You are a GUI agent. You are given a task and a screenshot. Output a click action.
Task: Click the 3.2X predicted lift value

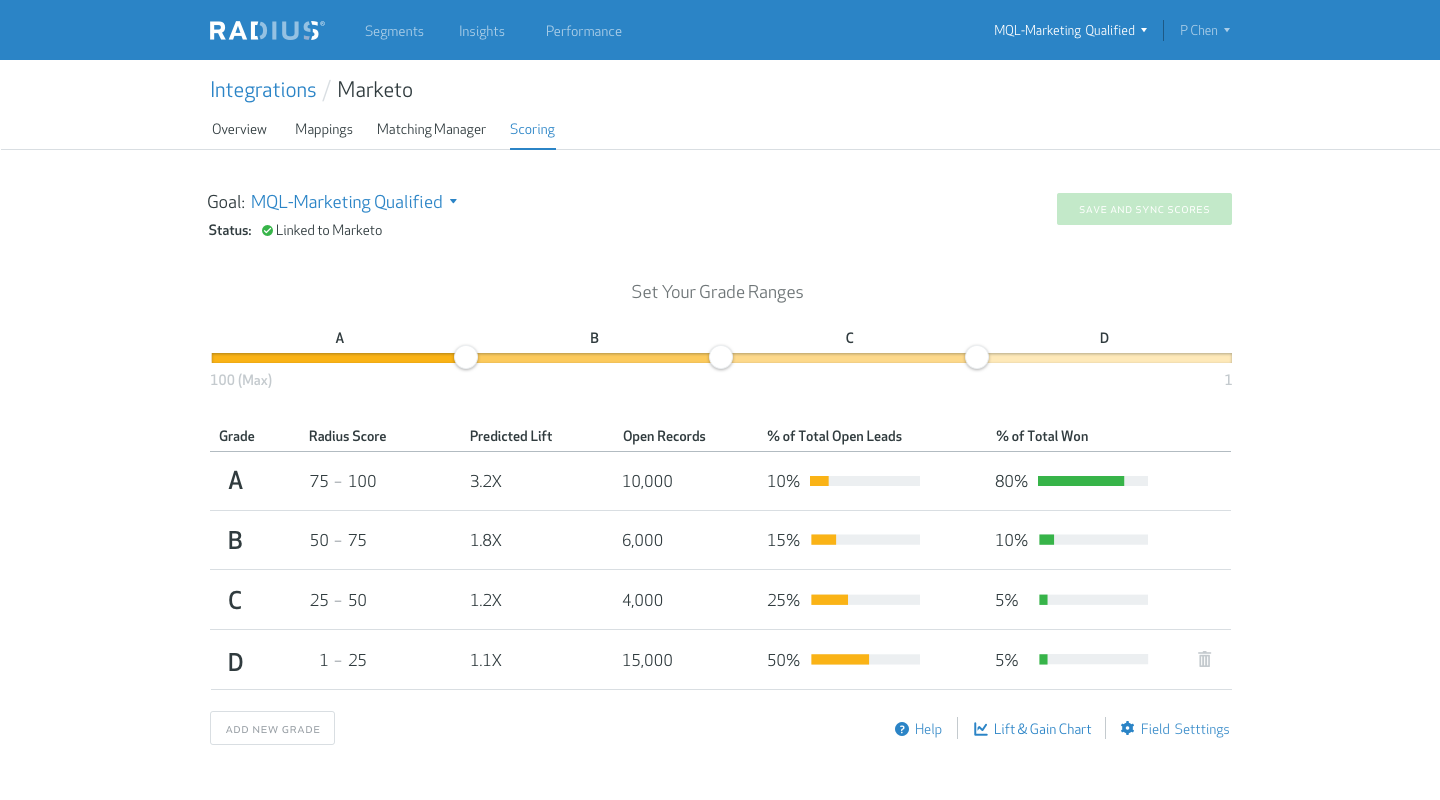coord(486,481)
